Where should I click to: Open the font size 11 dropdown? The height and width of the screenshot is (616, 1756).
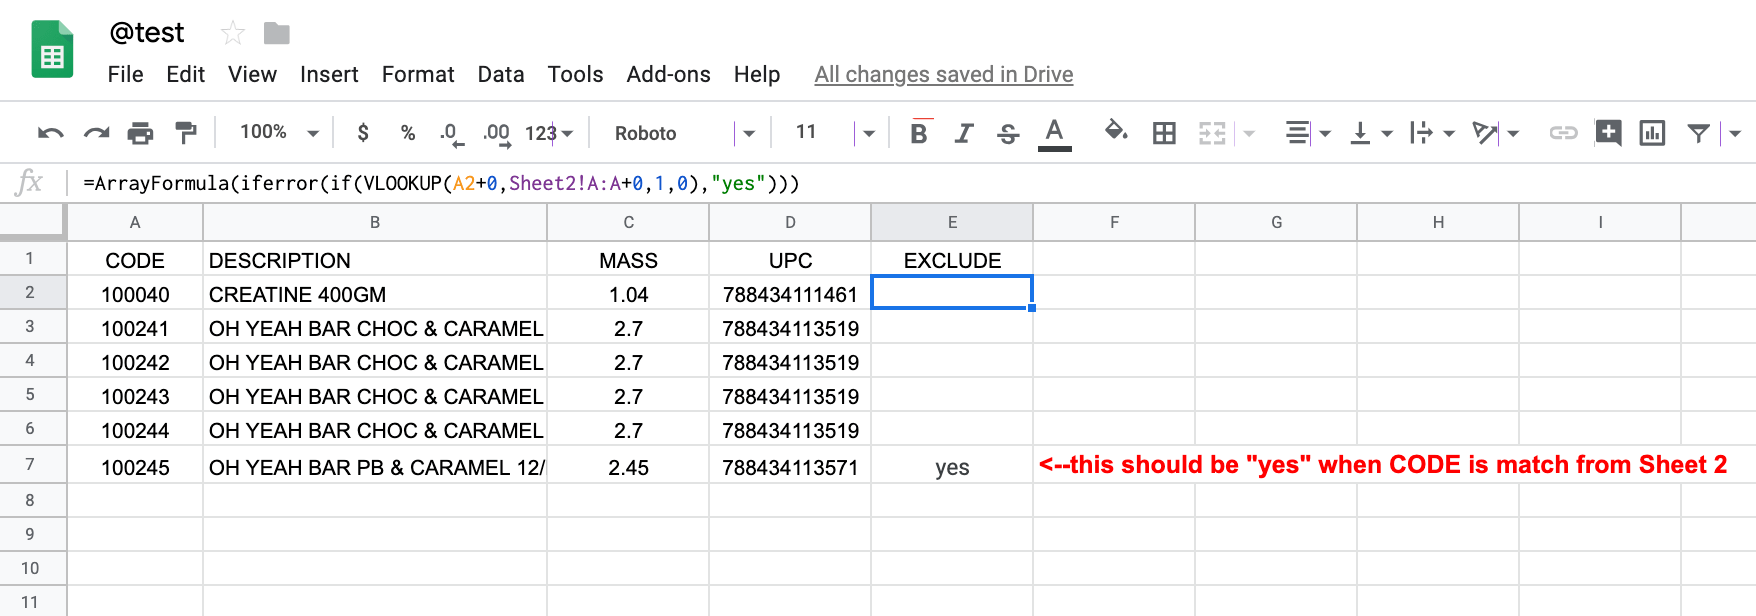pos(835,133)
